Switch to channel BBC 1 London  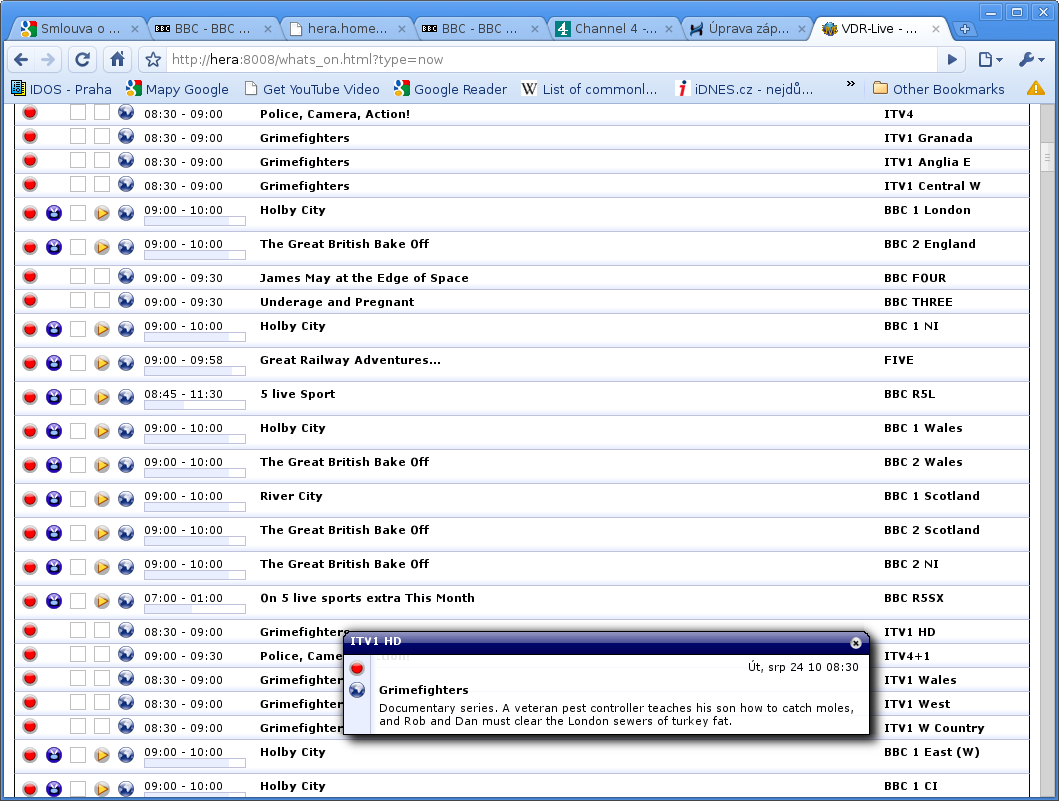54,213
